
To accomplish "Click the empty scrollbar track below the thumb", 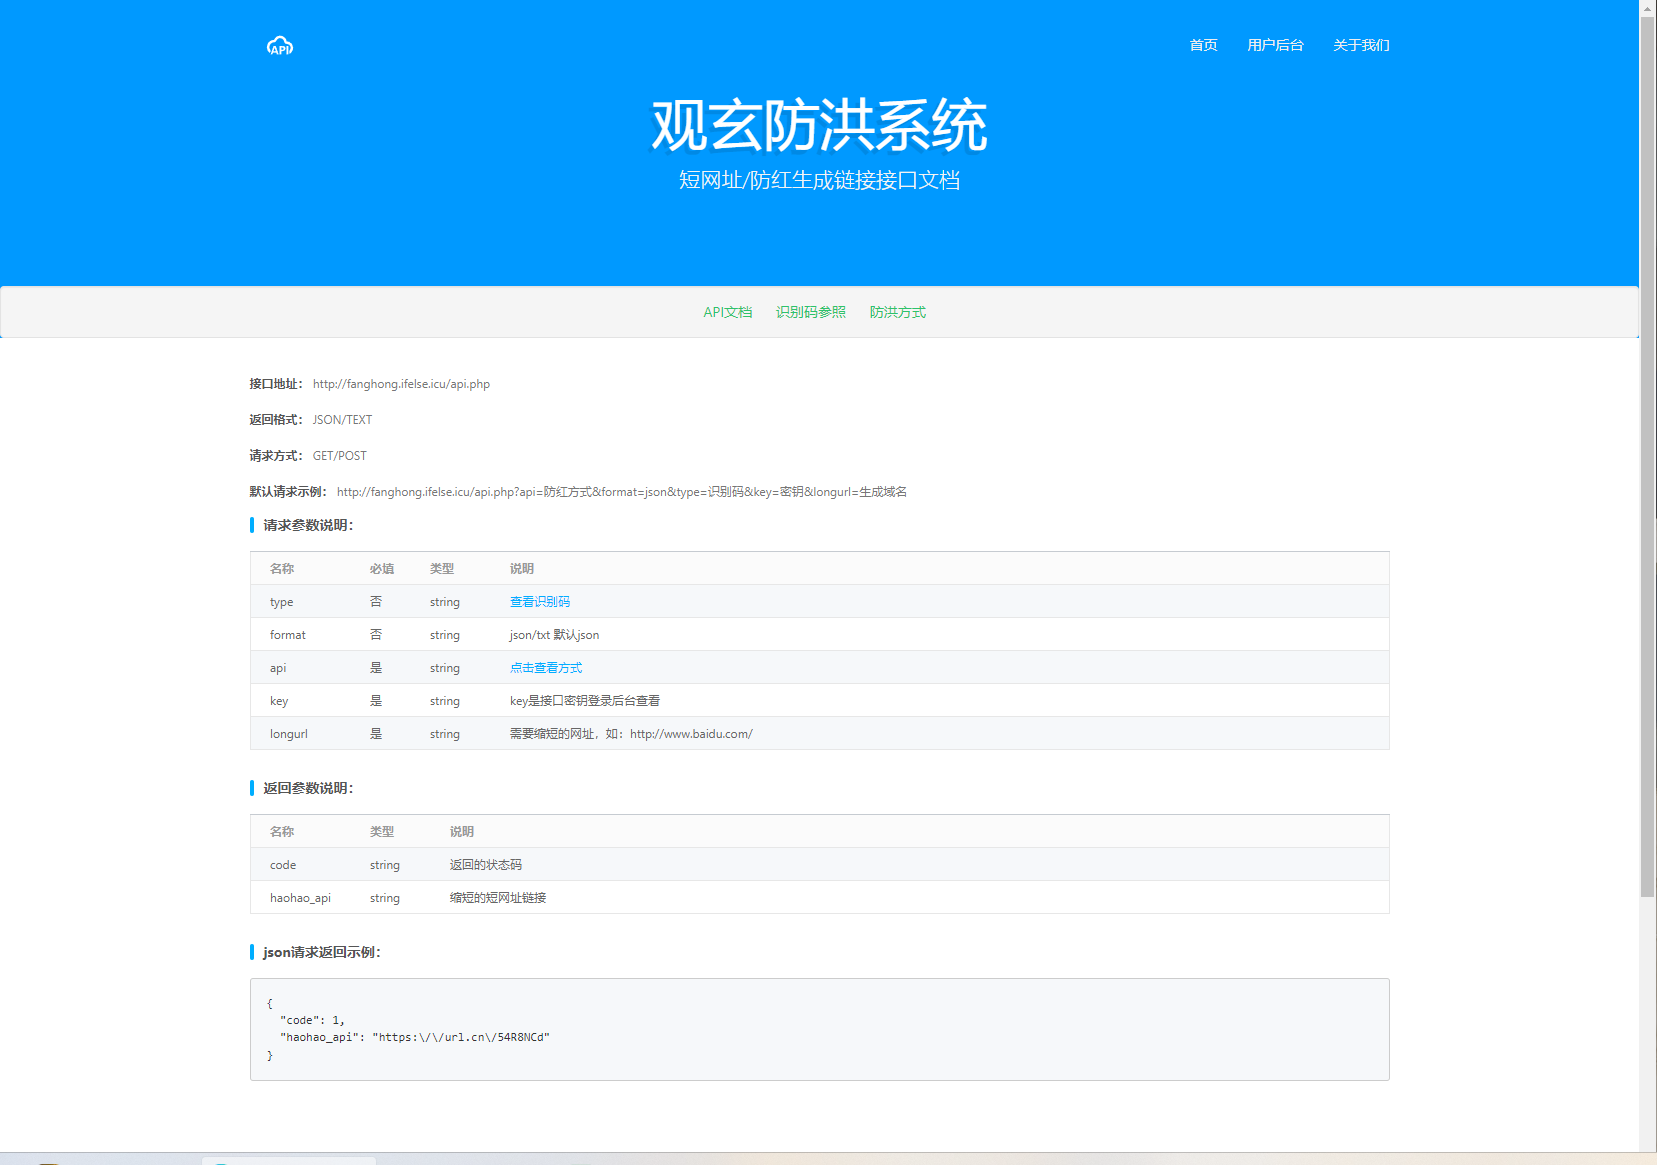I will (1647, 1020).
